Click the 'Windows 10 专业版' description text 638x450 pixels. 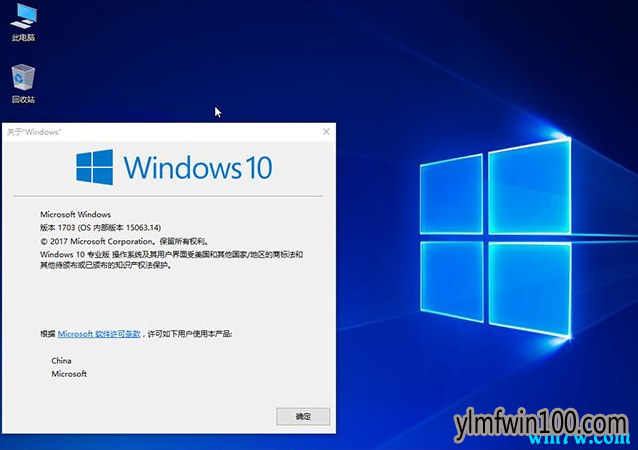click(x=171, y=260)
